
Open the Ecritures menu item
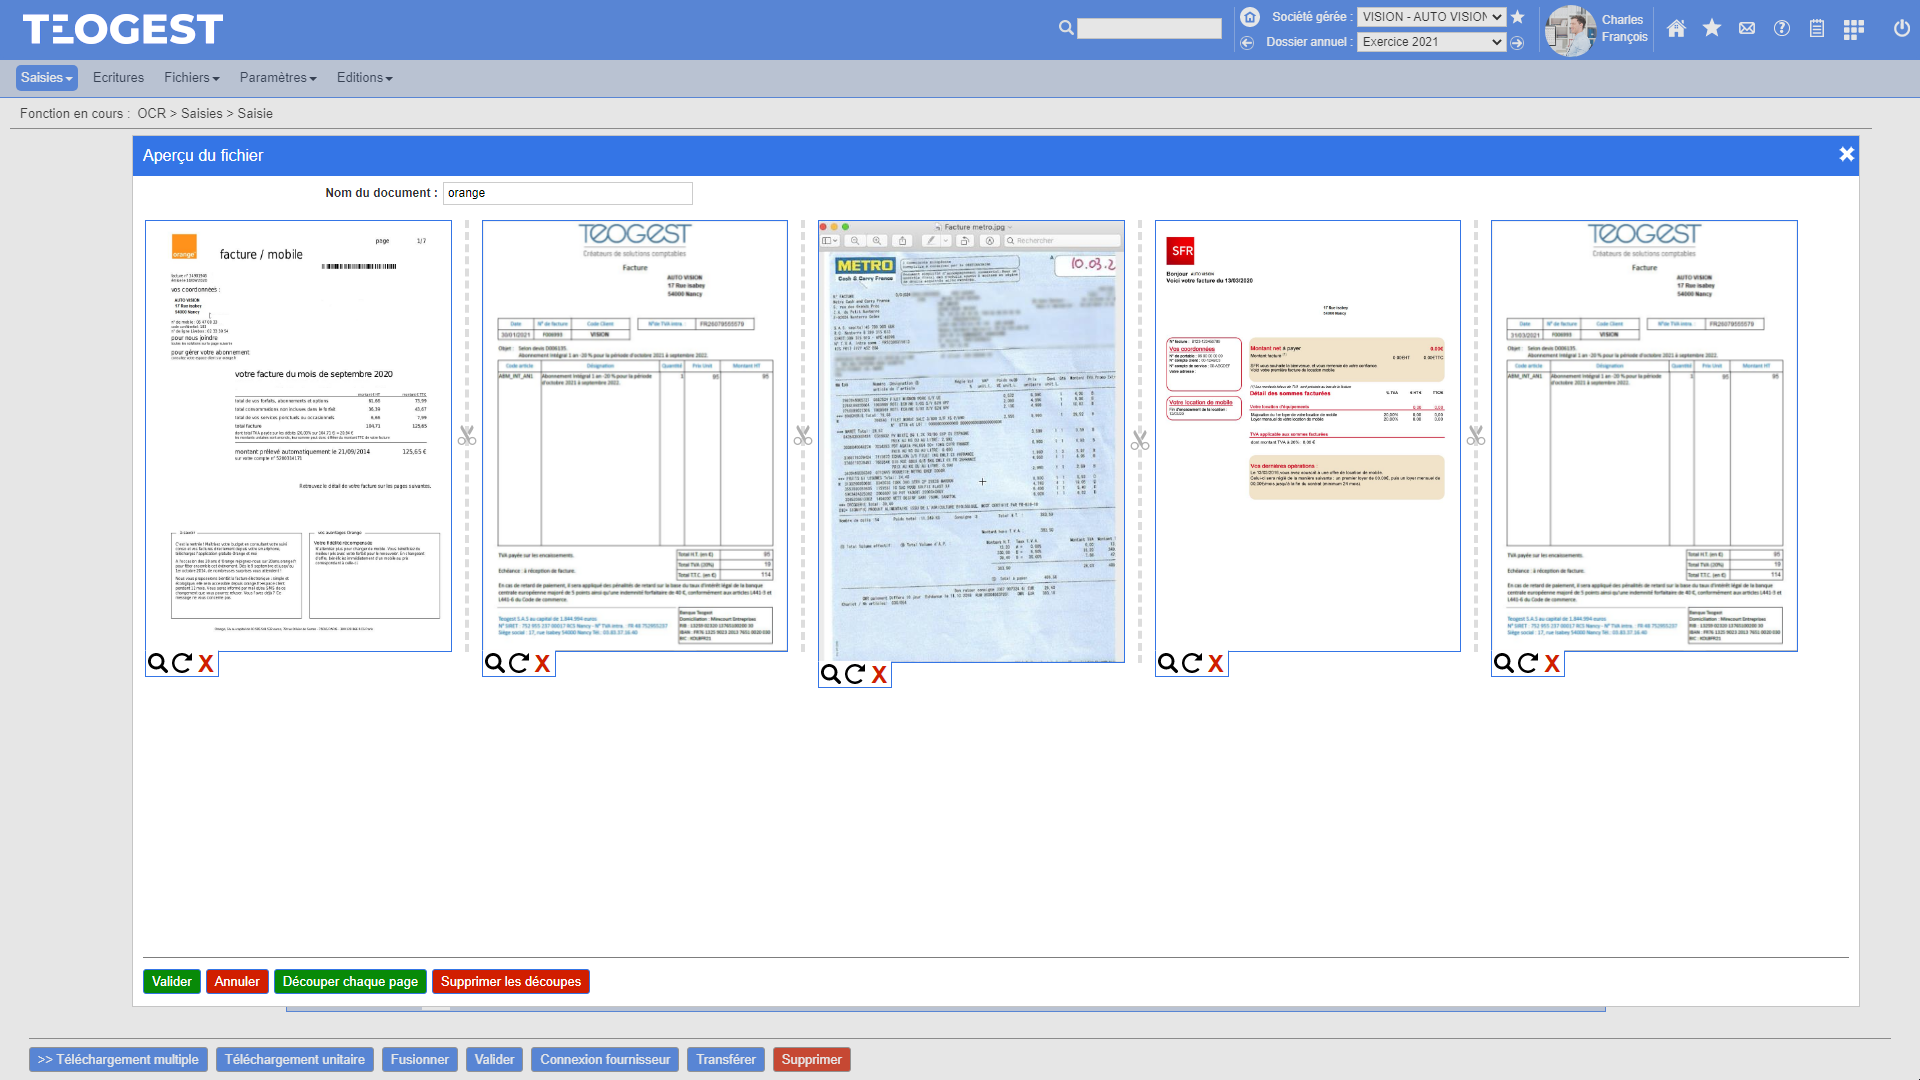(118, 77)
